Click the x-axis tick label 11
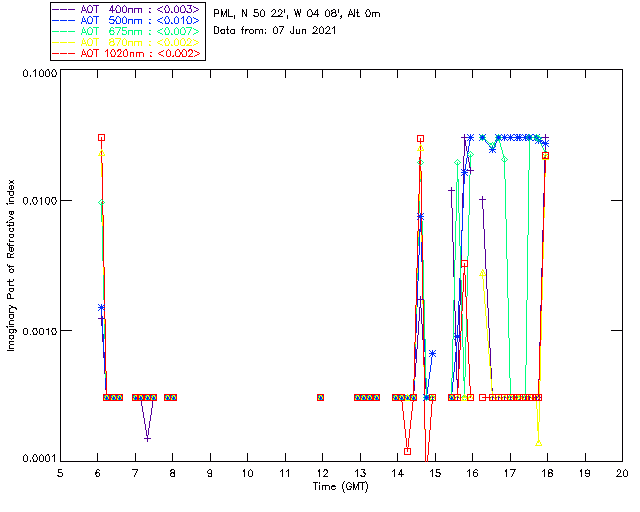The height and width of the screenshot is (512, 640). coord(285,473)
